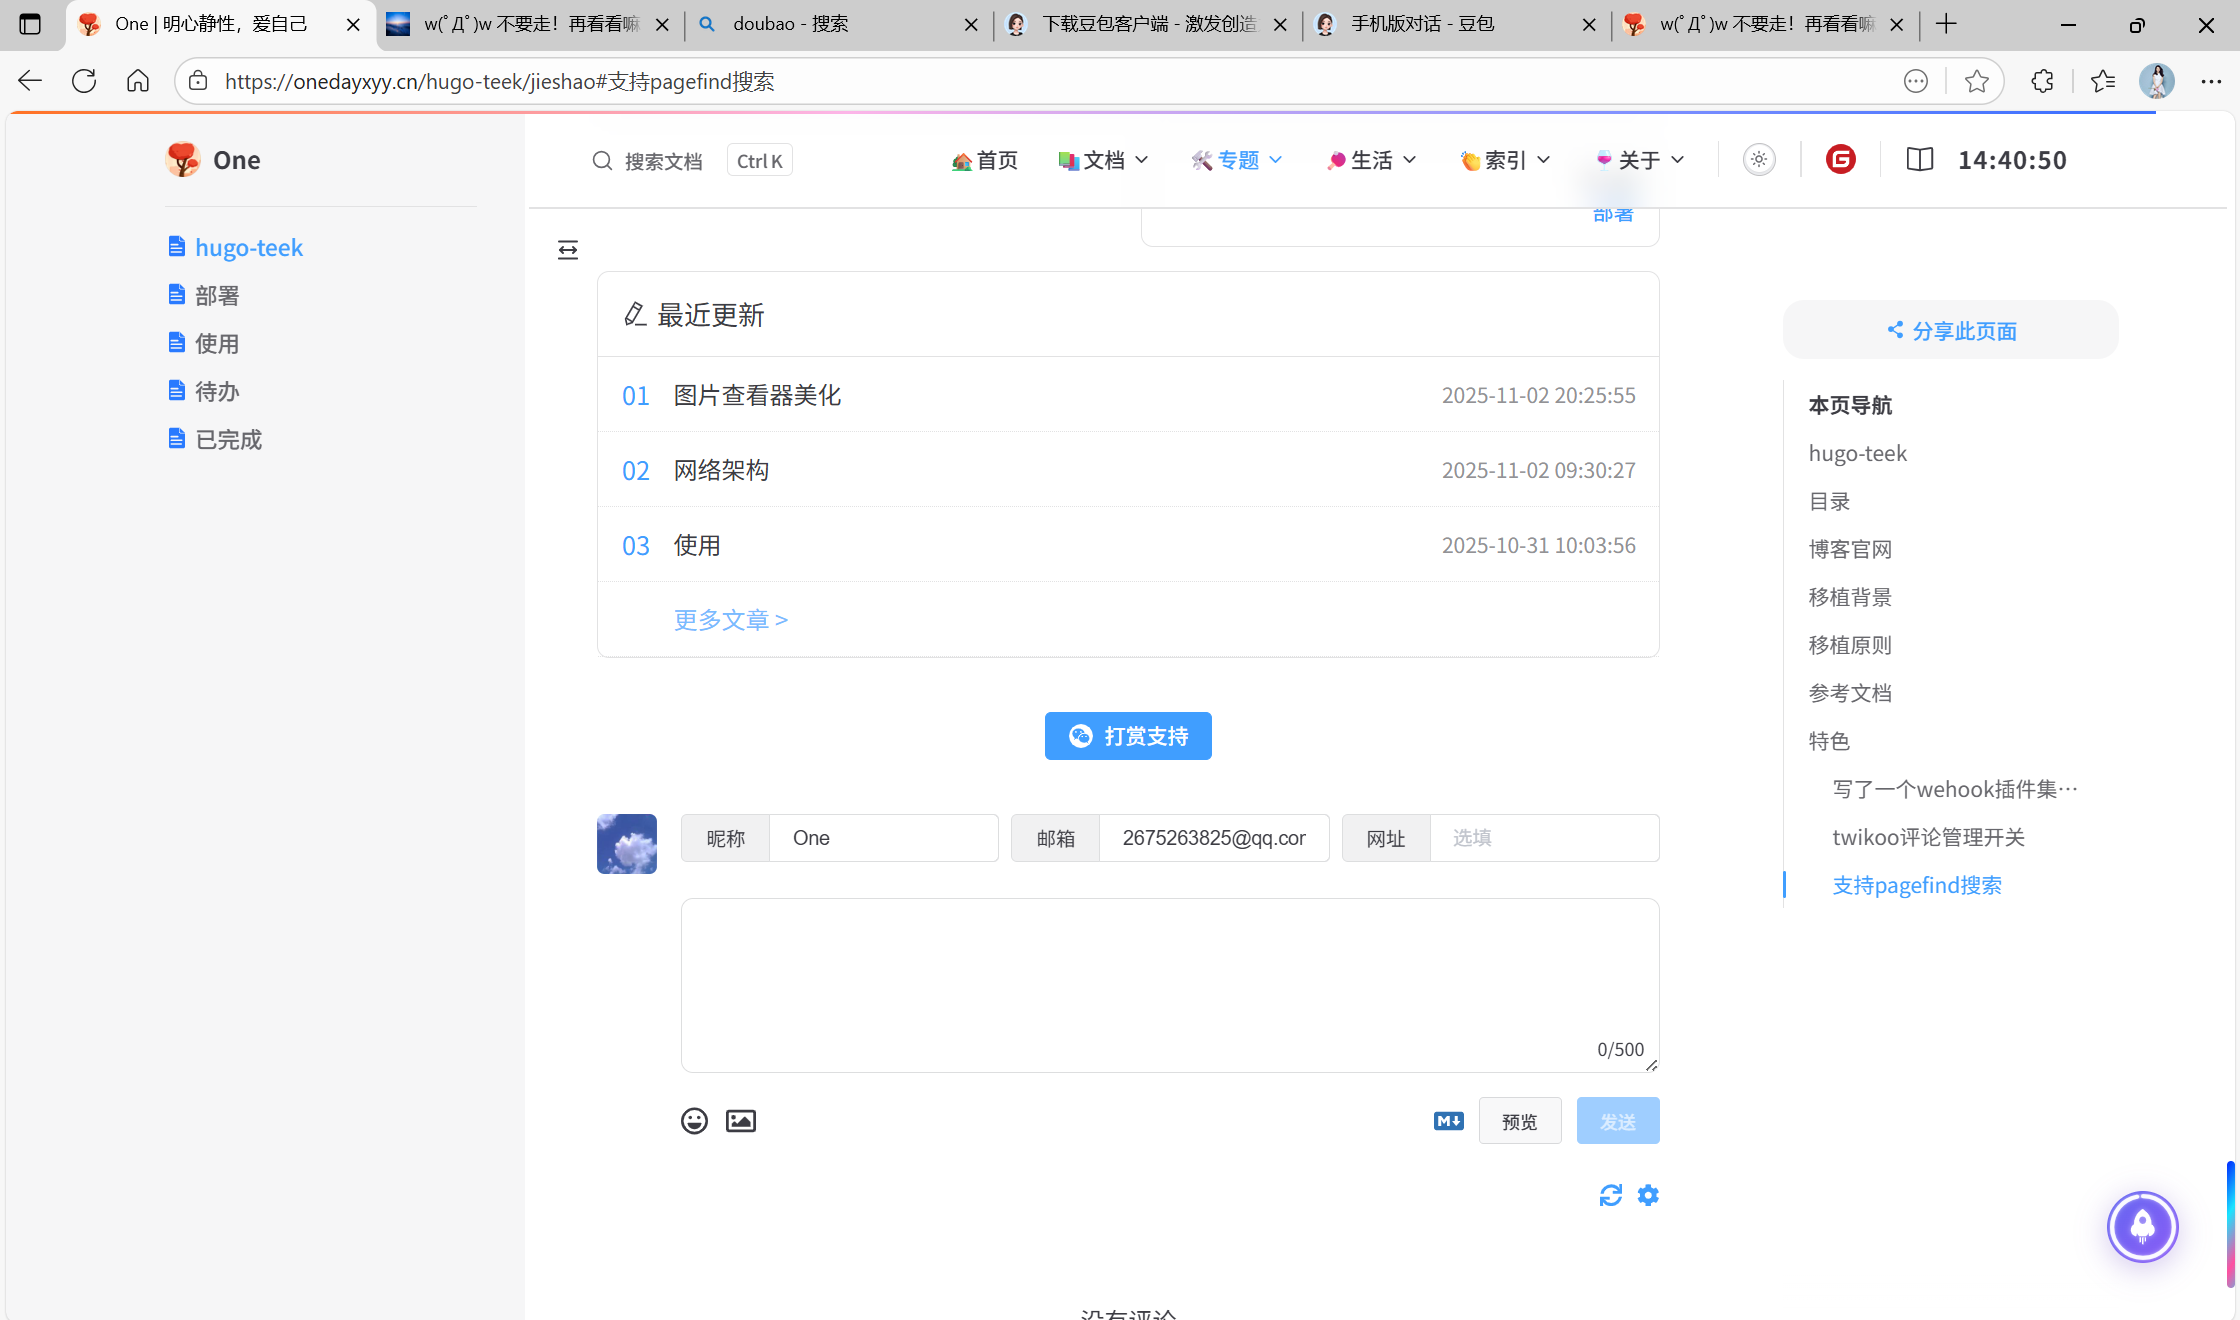Image resolution: width=2240 pixels, height=1320 pixels.
Task: Click the refresh comments icon
Action: tap(1610, 1195)
